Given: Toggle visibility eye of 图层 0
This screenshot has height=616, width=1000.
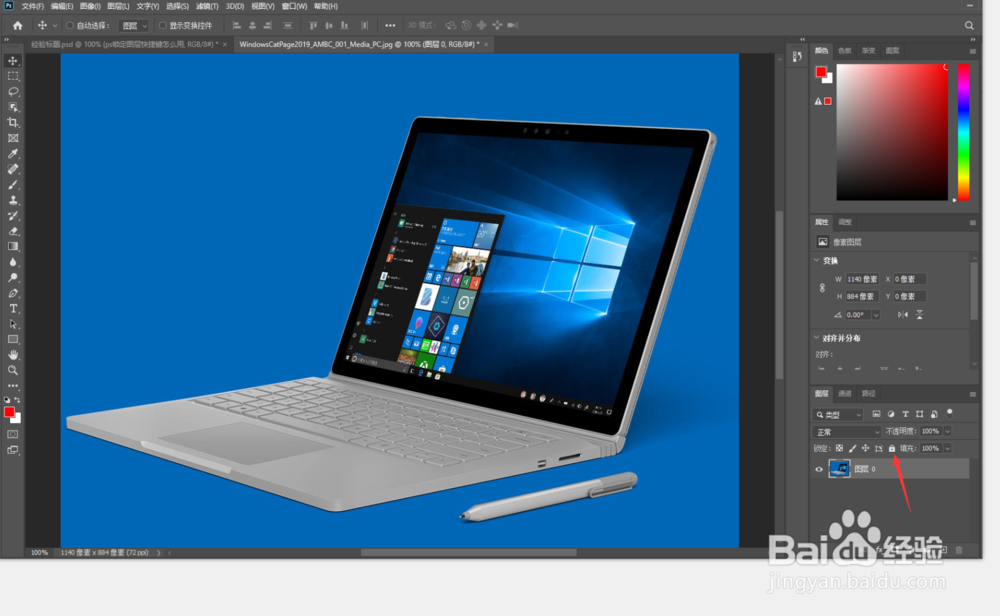Looking at the screenshot, I should pos(819,469).
